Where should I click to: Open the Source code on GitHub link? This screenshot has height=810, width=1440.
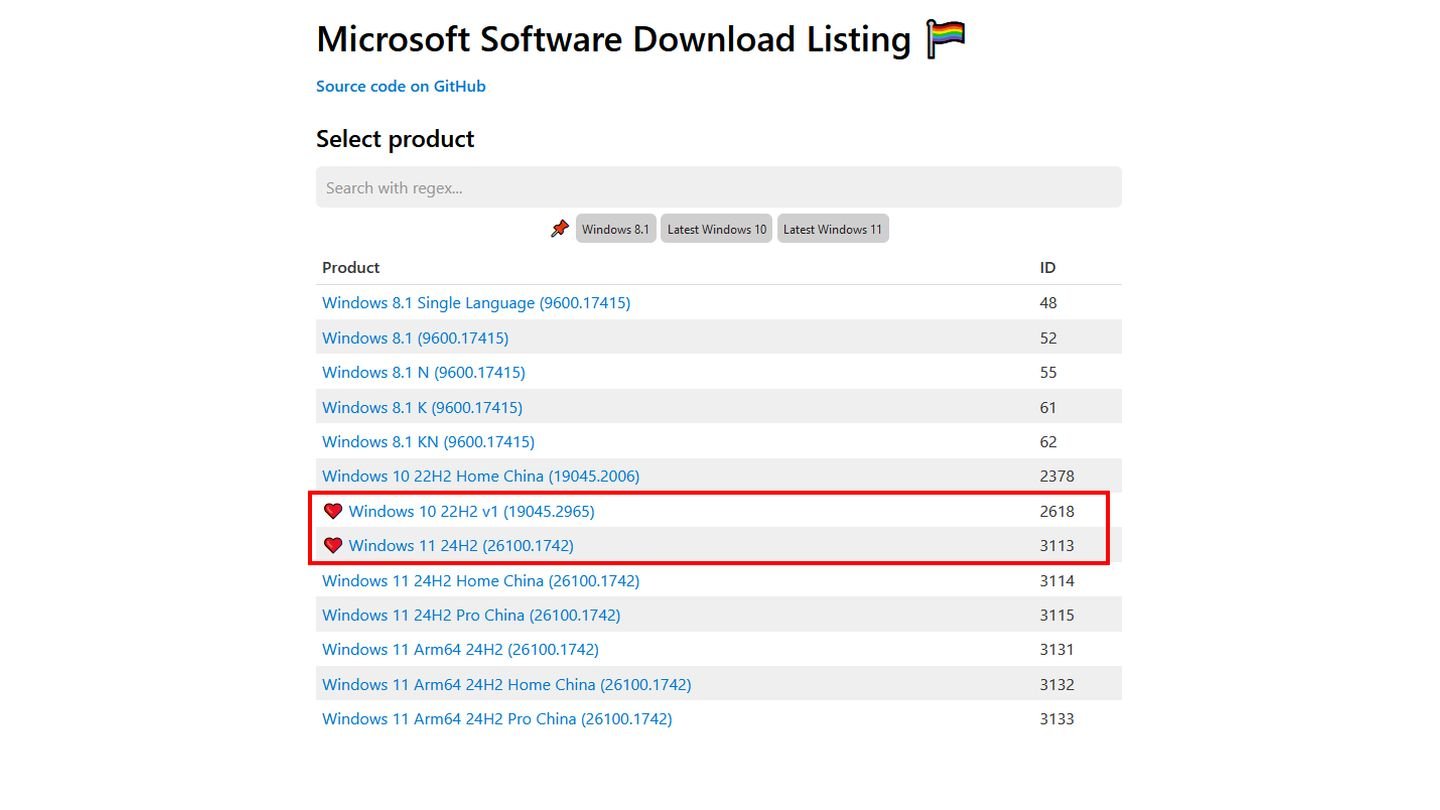(401, 86)
